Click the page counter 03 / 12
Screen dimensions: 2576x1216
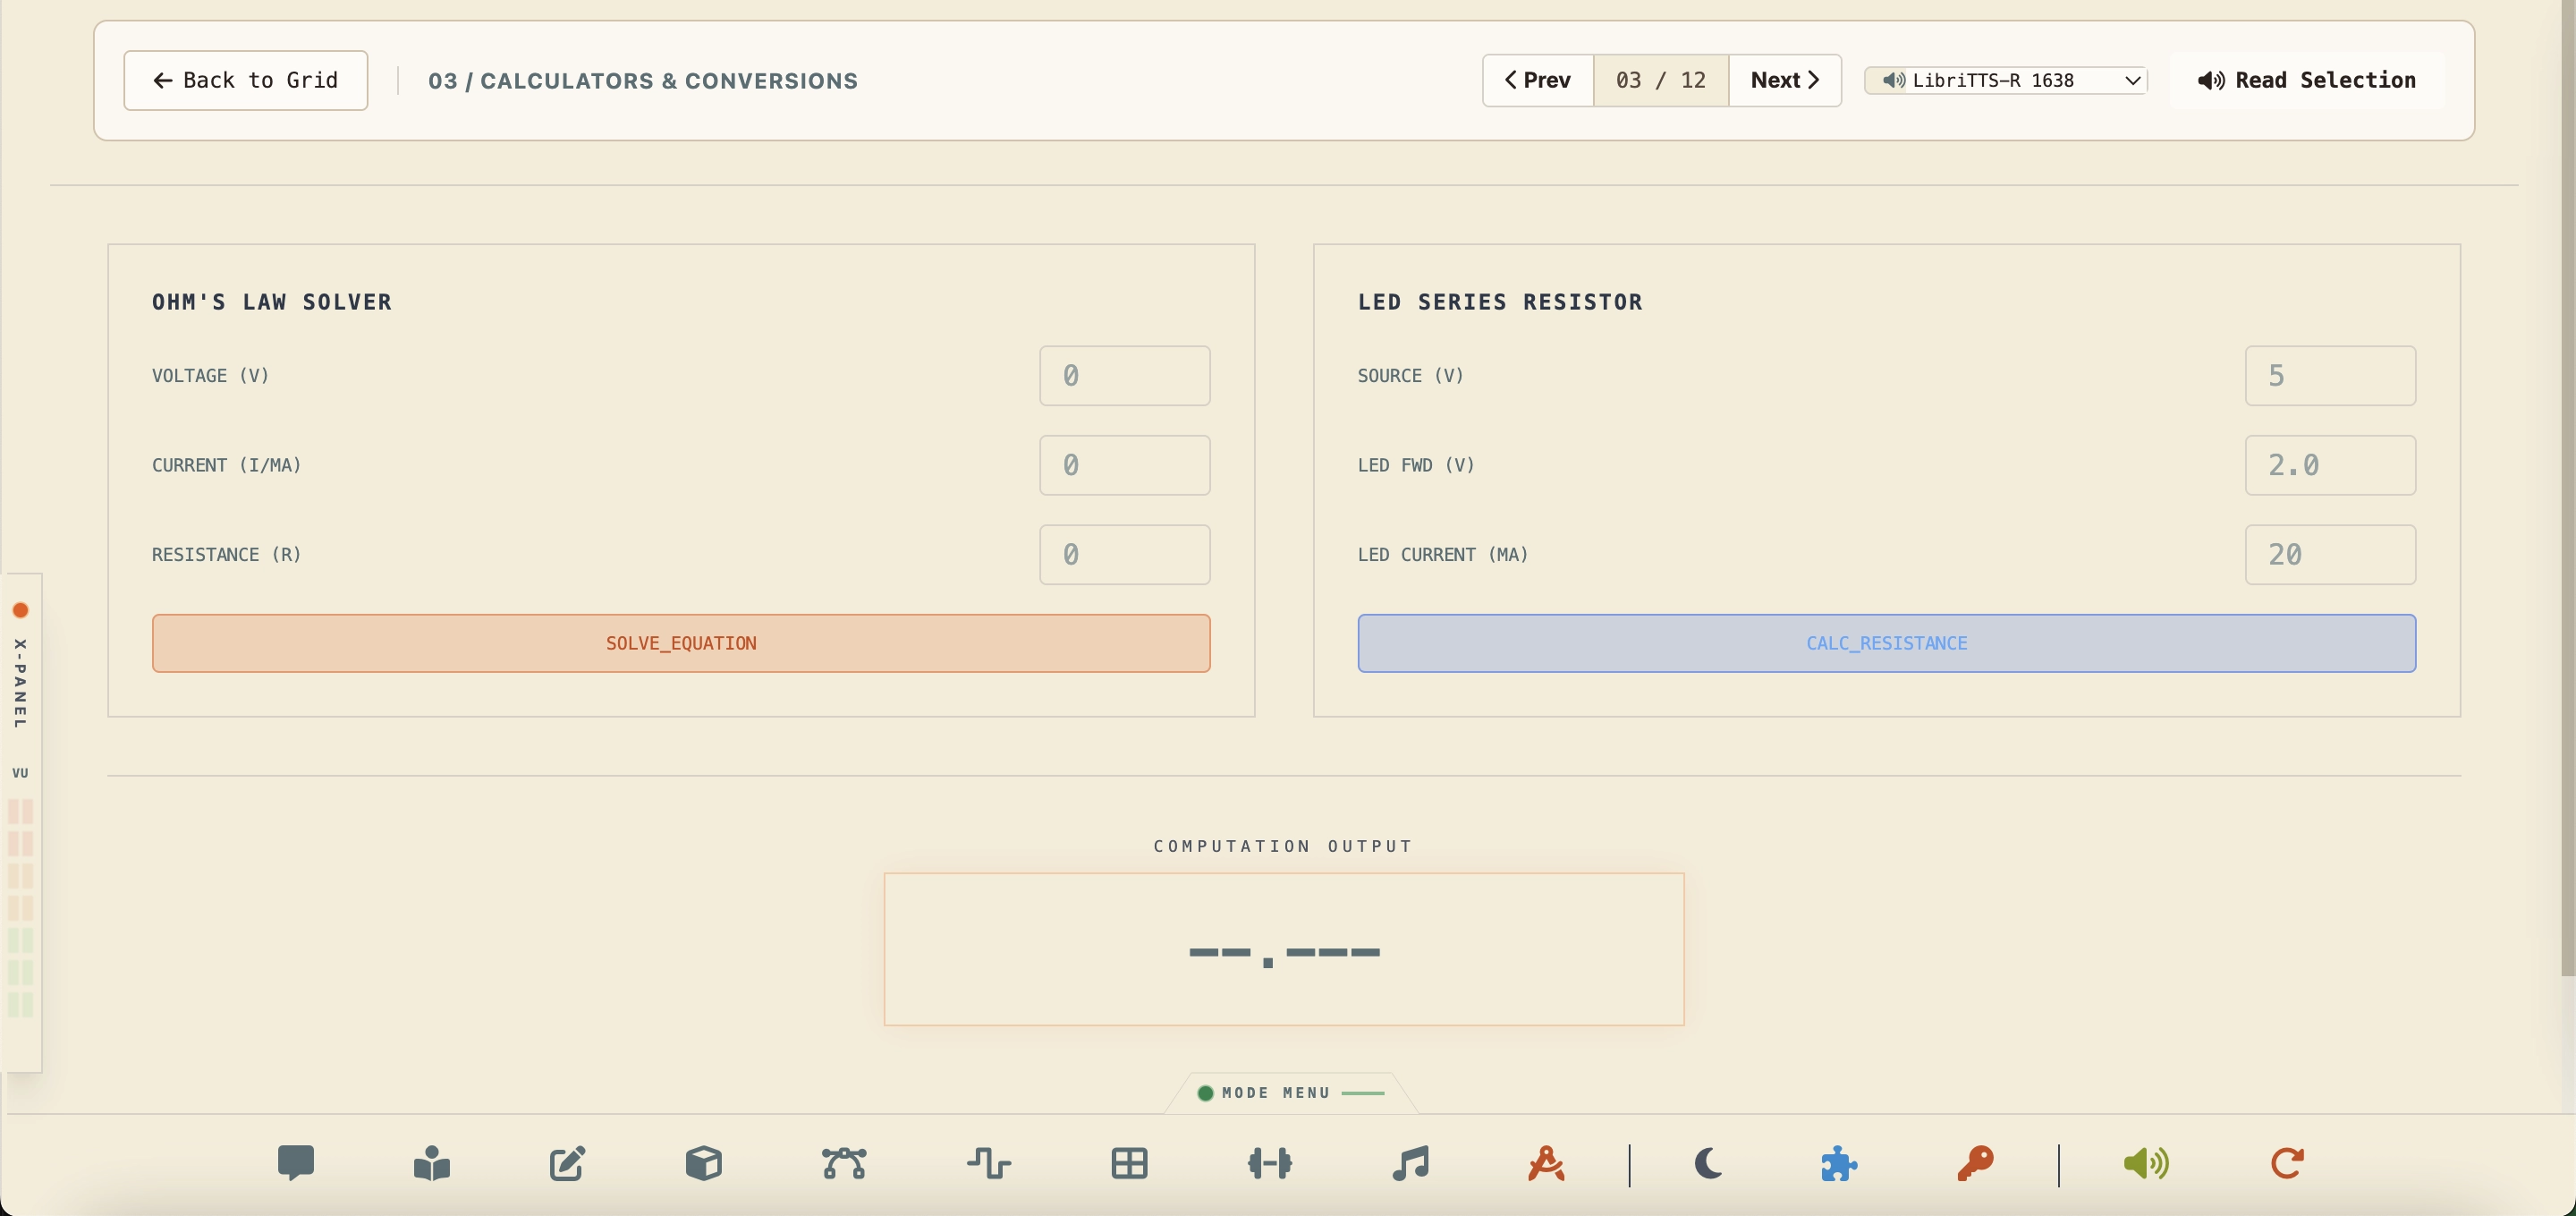pyautogui.click(x=1661, y=80)
